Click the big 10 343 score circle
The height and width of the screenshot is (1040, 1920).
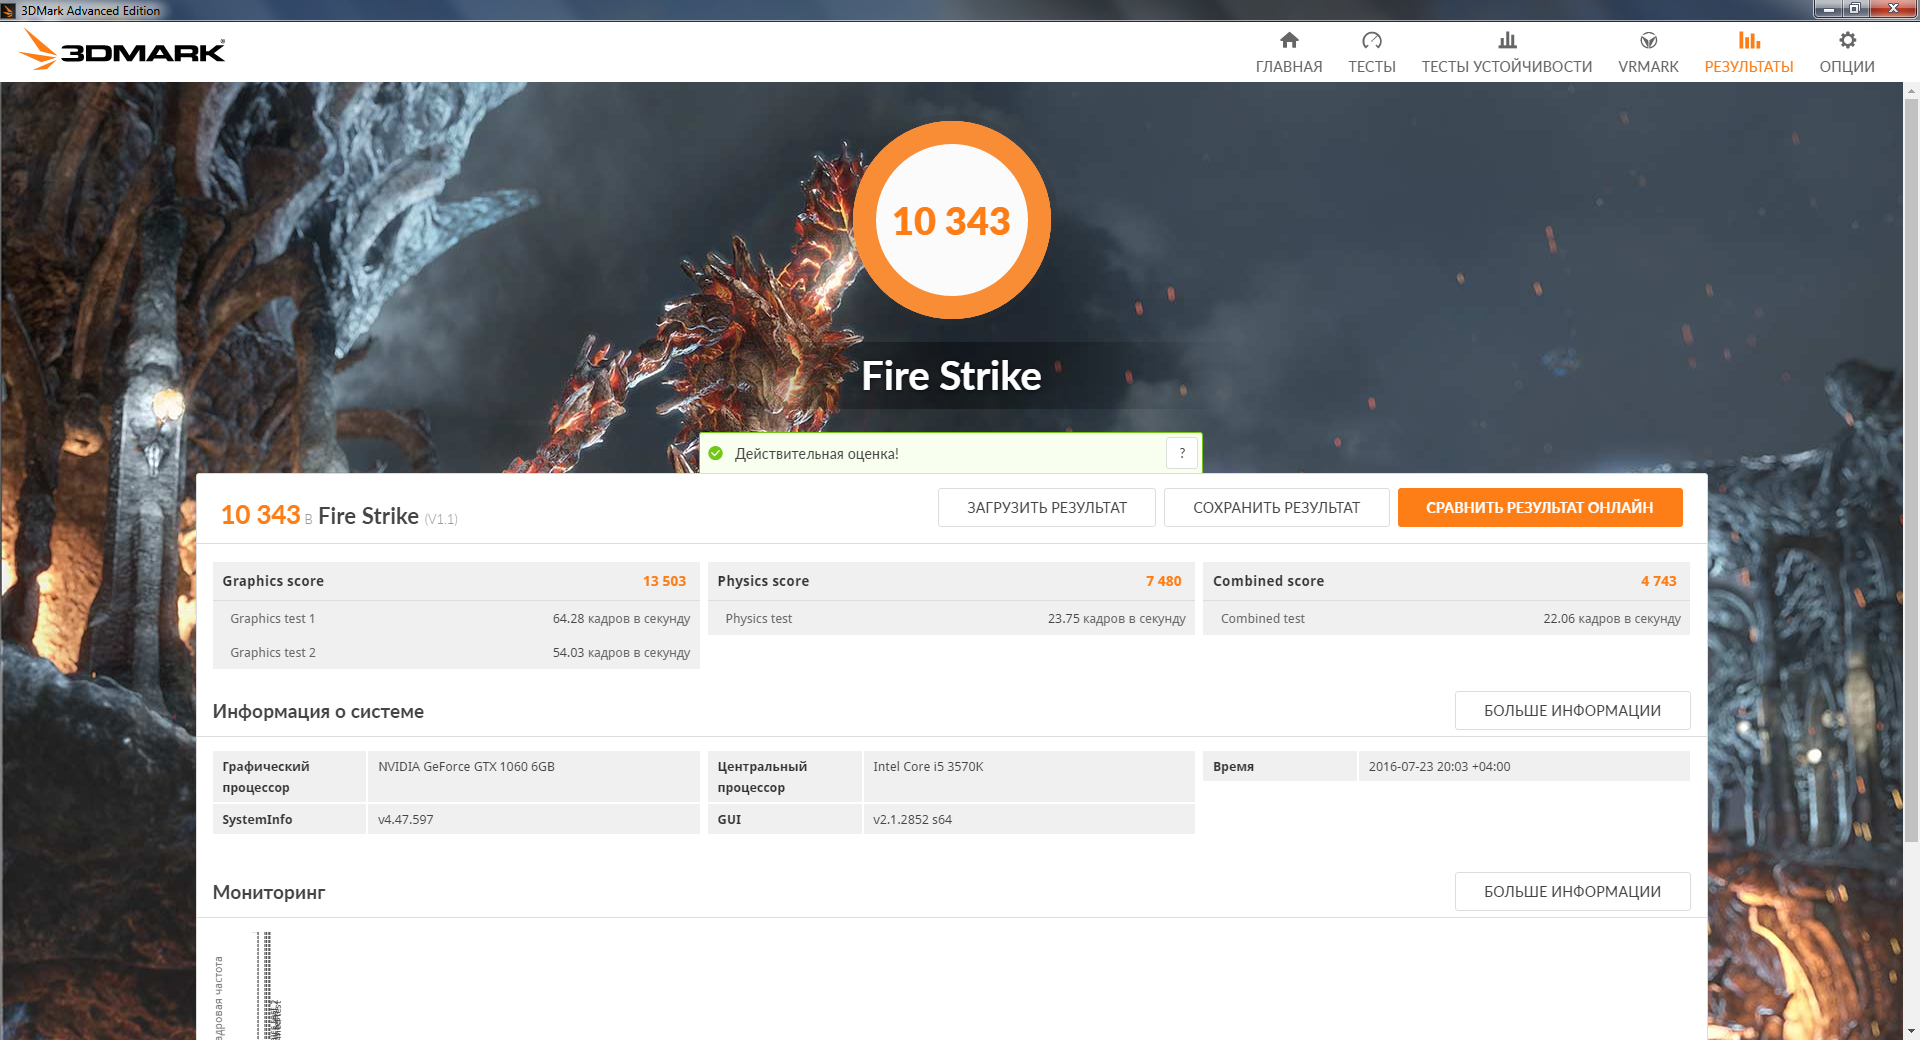coord(952,220)
